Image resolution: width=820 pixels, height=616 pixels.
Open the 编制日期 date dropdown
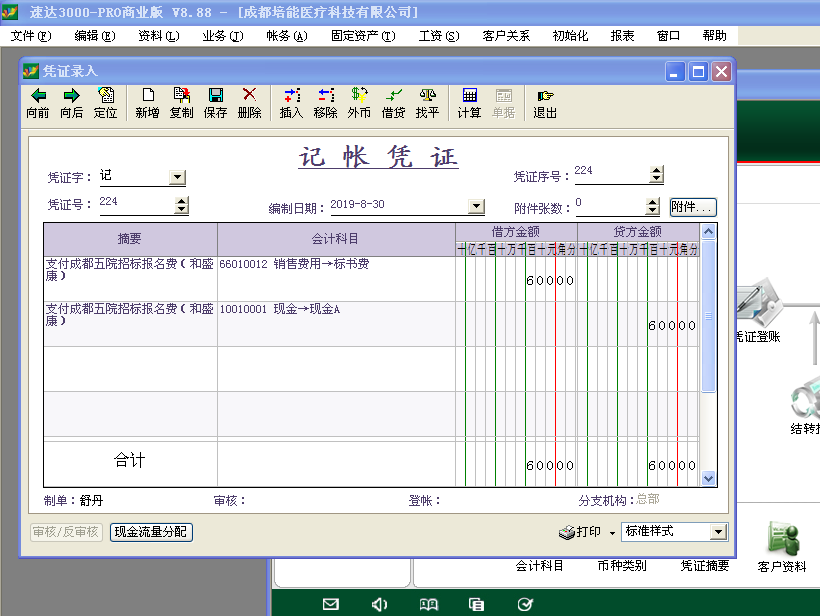(476, 206)
